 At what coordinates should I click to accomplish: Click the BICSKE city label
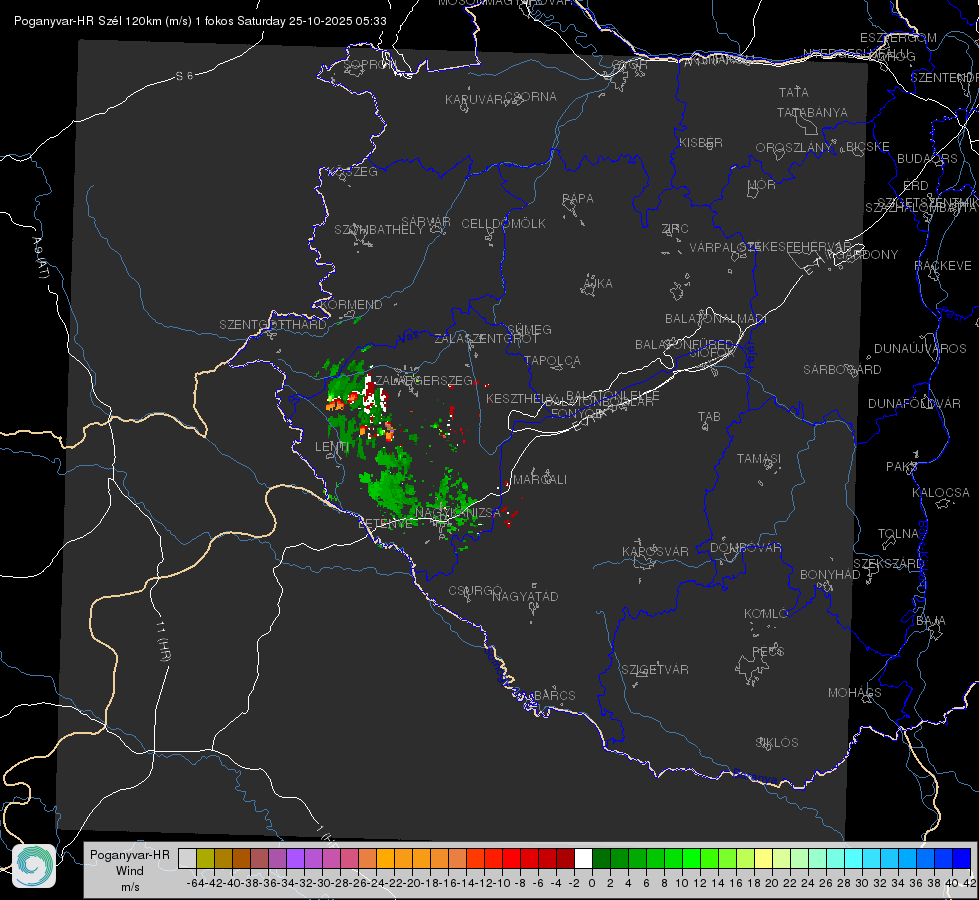pyautogui.click(x=868, y=147)
